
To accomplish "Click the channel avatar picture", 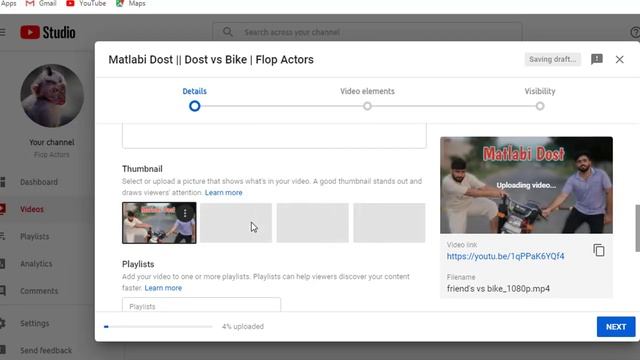I will 52,96.
